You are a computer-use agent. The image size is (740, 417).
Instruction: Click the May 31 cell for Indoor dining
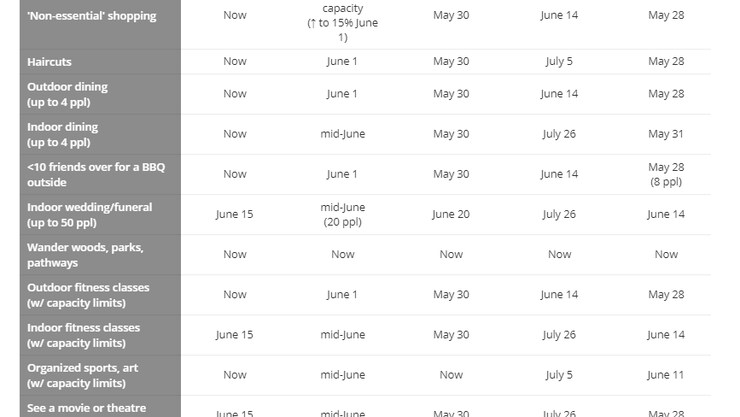pyautogui.click(x=666, y=134)
